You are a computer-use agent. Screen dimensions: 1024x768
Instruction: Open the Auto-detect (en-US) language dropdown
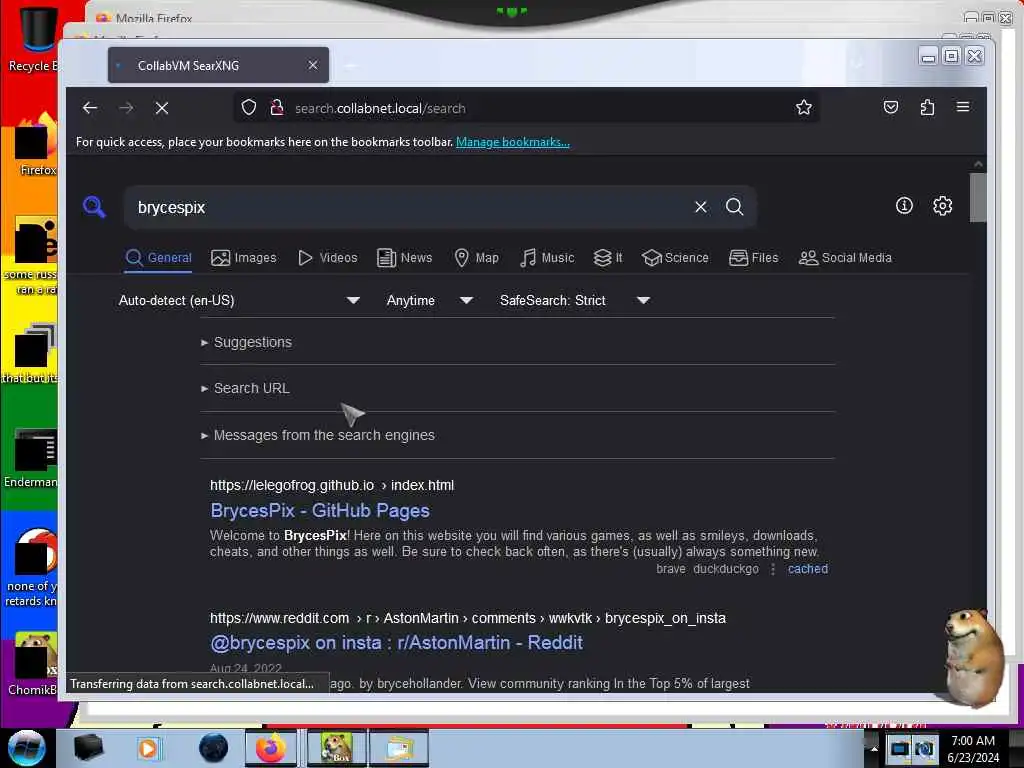pos(239,300)
